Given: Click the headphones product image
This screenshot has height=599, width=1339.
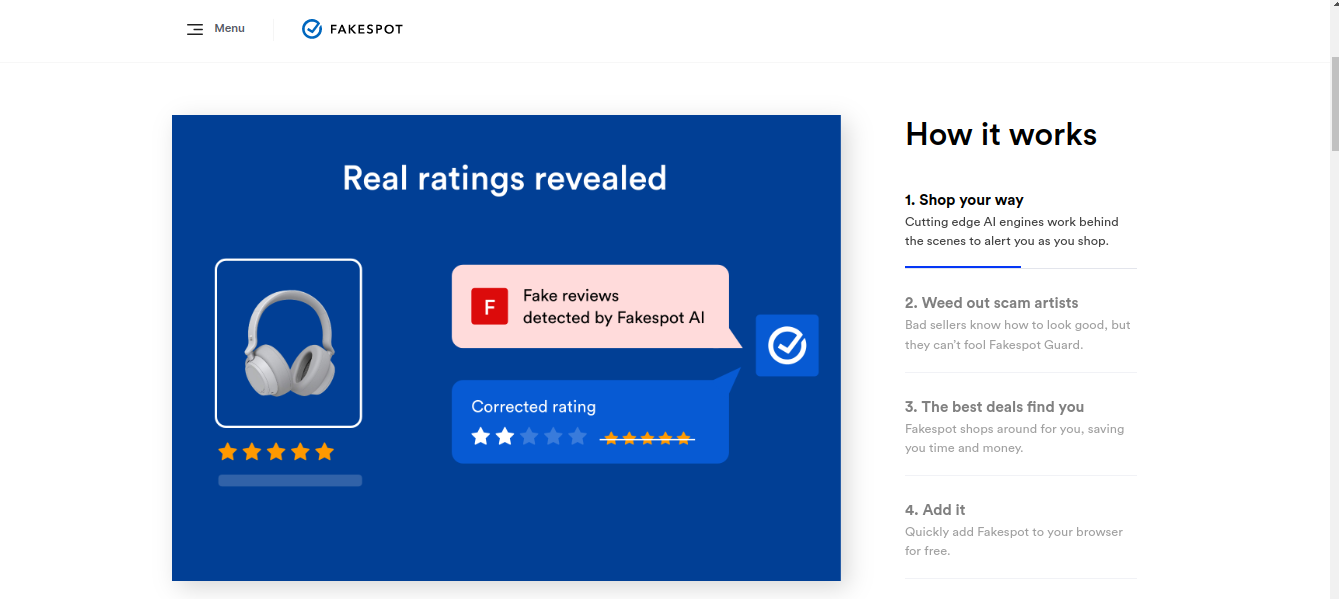Looking at the screenshot, I should coord(288,343).
